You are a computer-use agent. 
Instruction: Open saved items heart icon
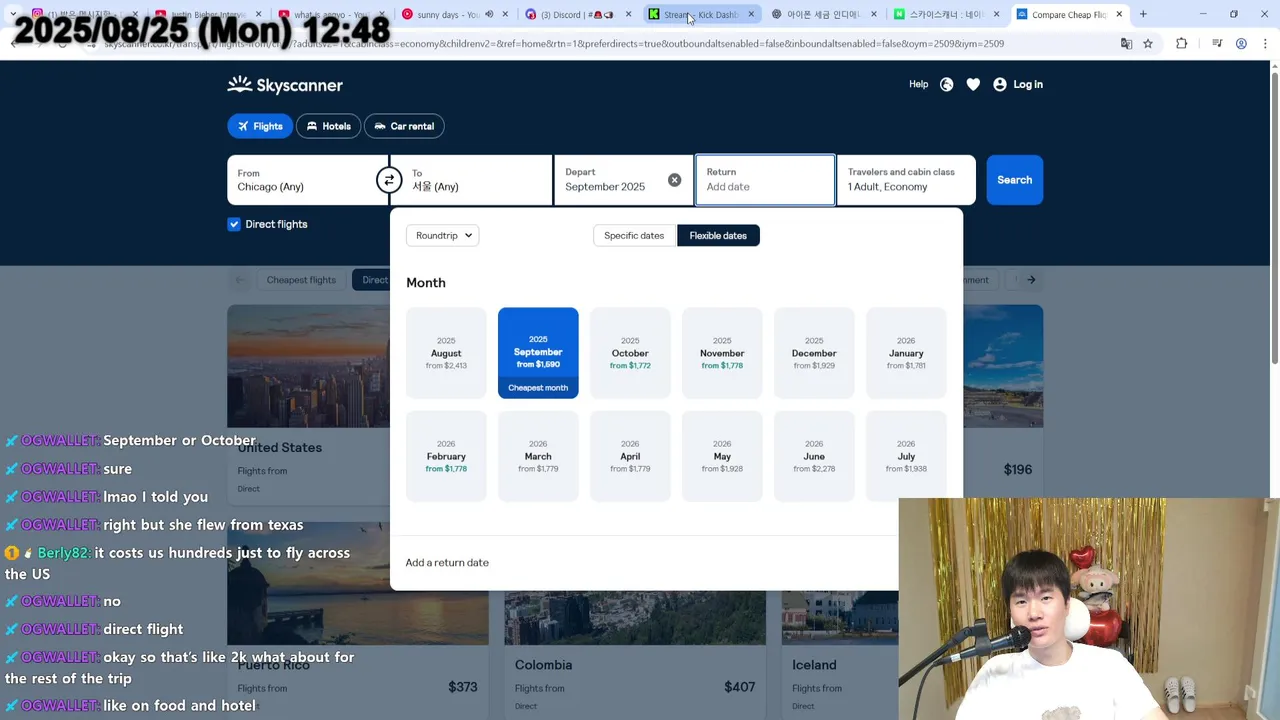click(x=973, y=85)
